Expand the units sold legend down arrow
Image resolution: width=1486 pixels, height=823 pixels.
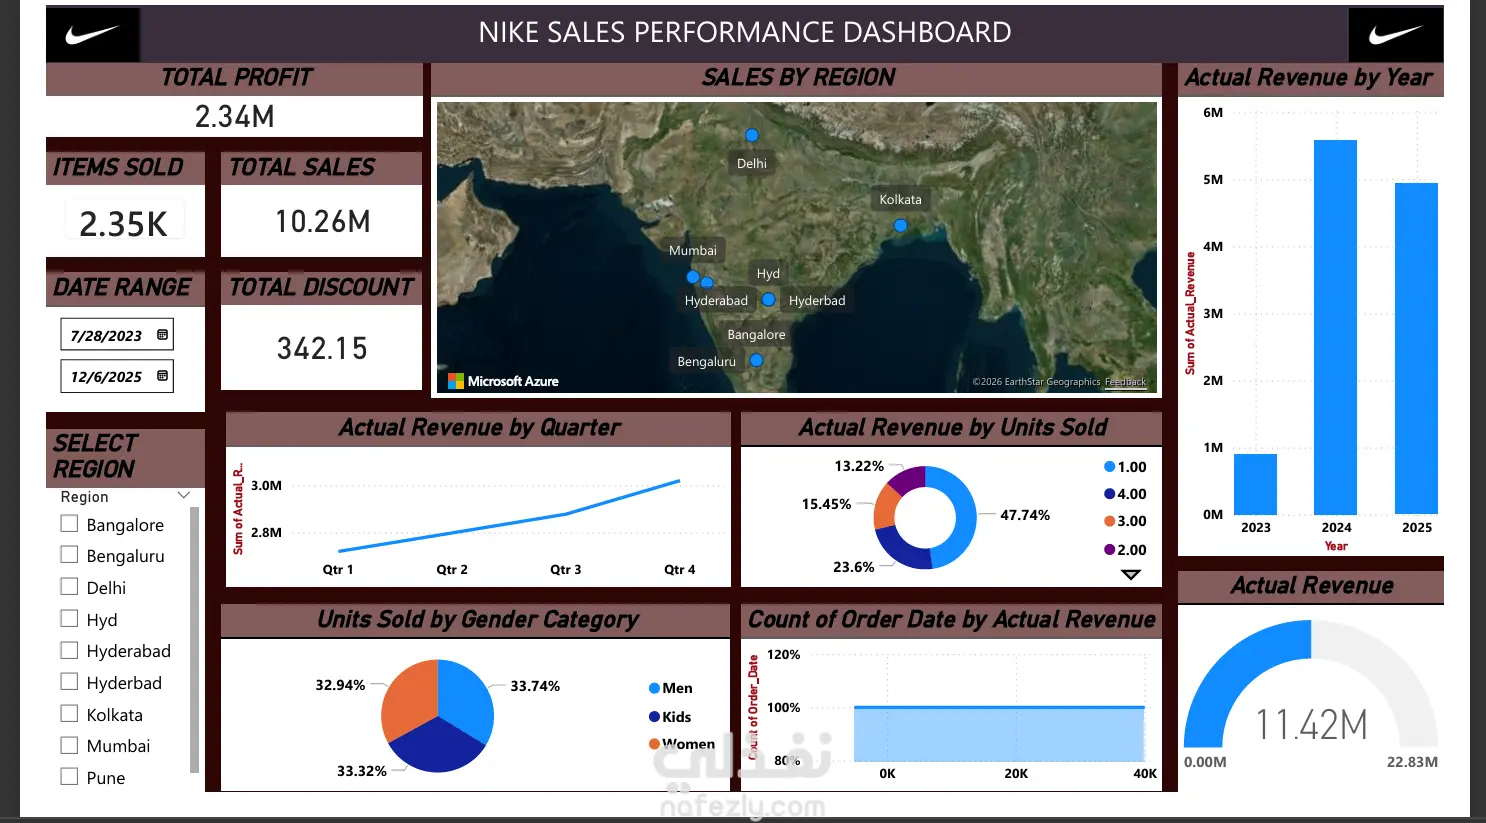1131,575
